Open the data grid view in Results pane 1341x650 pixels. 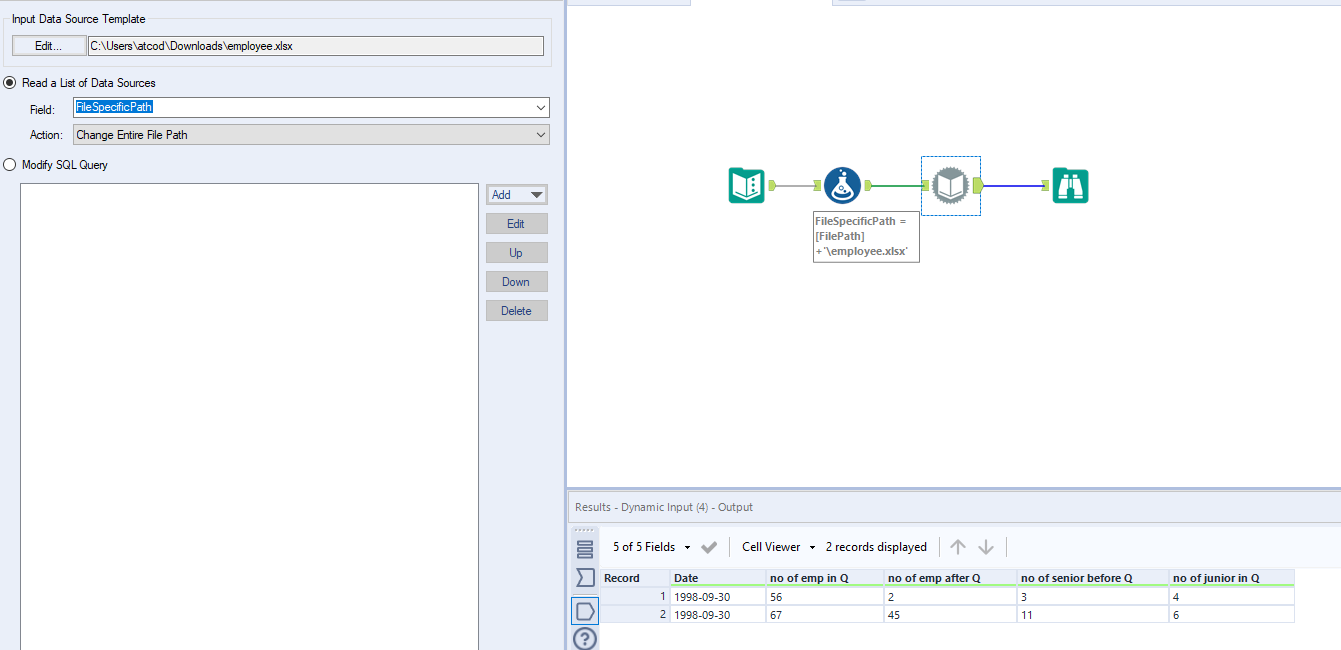click(x=585, y=547)
